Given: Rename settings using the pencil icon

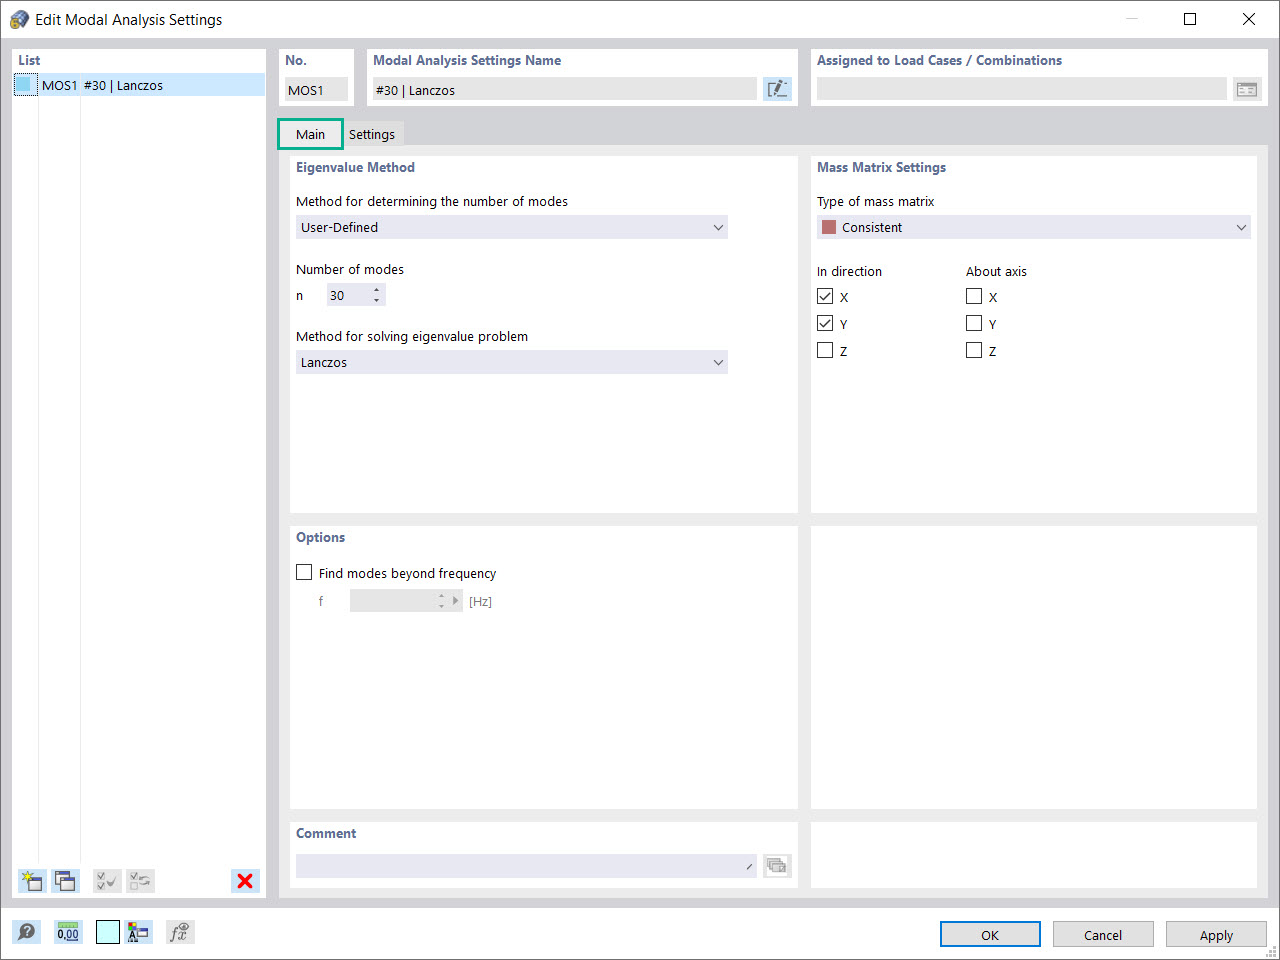Looking at the screenshot, I should [x=777, y=88].
